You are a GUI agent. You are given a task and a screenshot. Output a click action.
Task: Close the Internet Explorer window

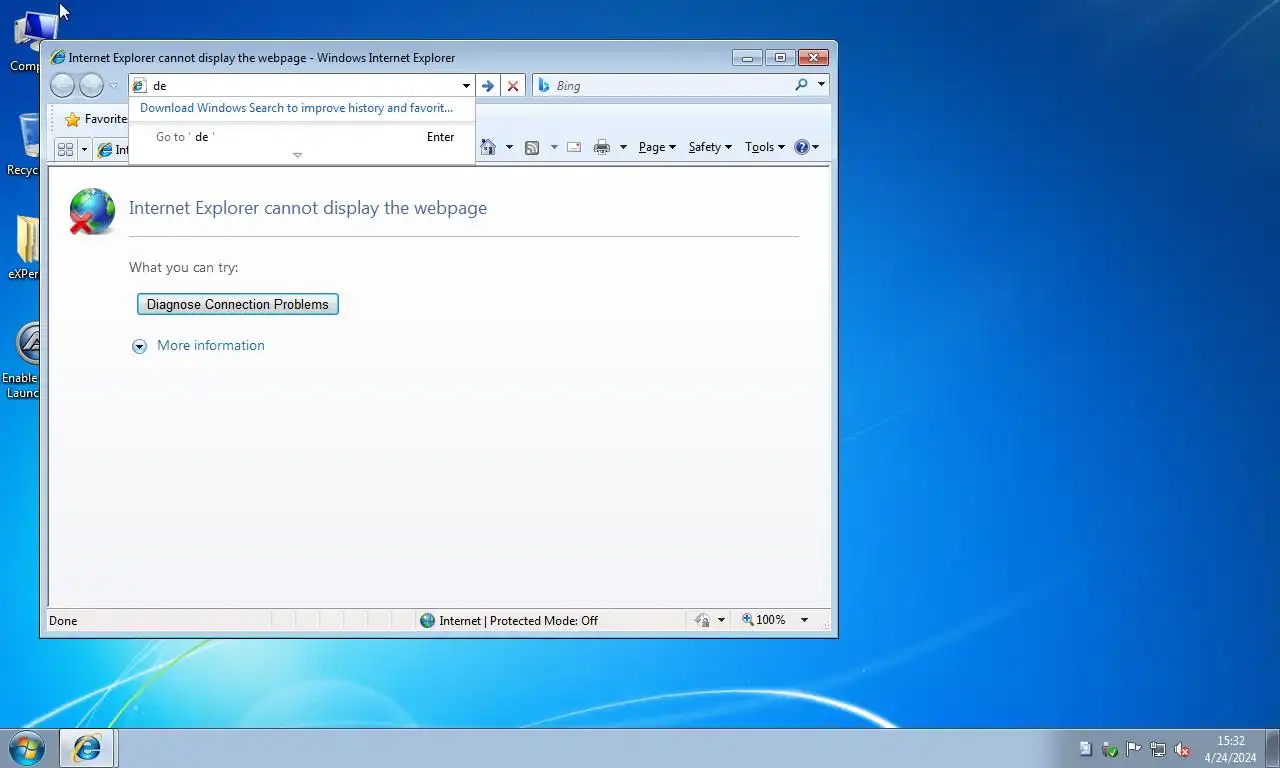click(x=814, y=58)
